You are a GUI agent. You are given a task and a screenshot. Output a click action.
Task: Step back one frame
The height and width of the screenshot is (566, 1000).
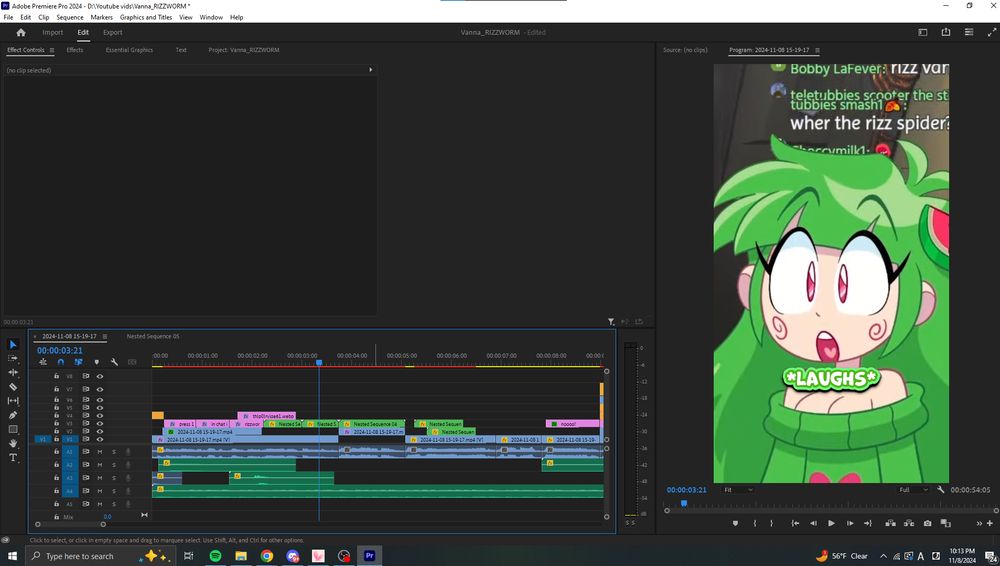click(x=813, y=523)
